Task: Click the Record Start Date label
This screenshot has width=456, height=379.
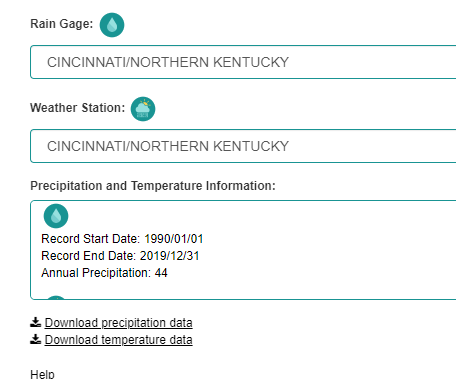Action: tap(90, 239)
